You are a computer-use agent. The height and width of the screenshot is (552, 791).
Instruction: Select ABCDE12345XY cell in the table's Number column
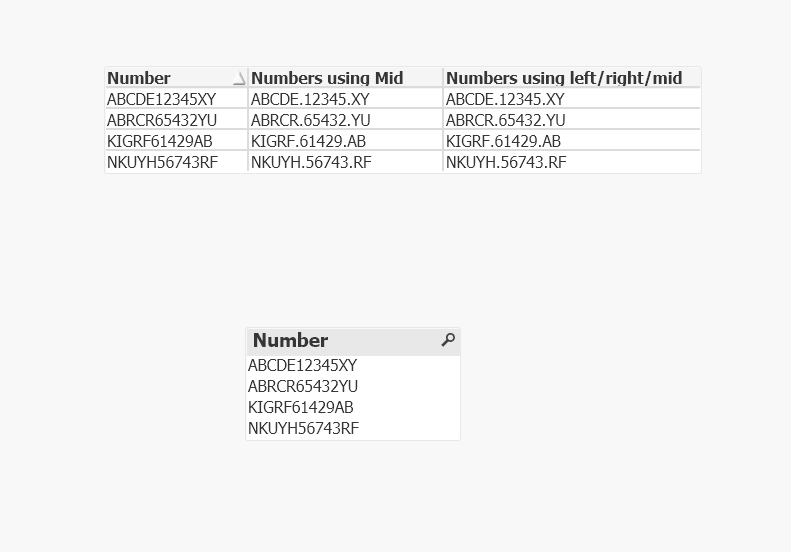click(161, 99)
